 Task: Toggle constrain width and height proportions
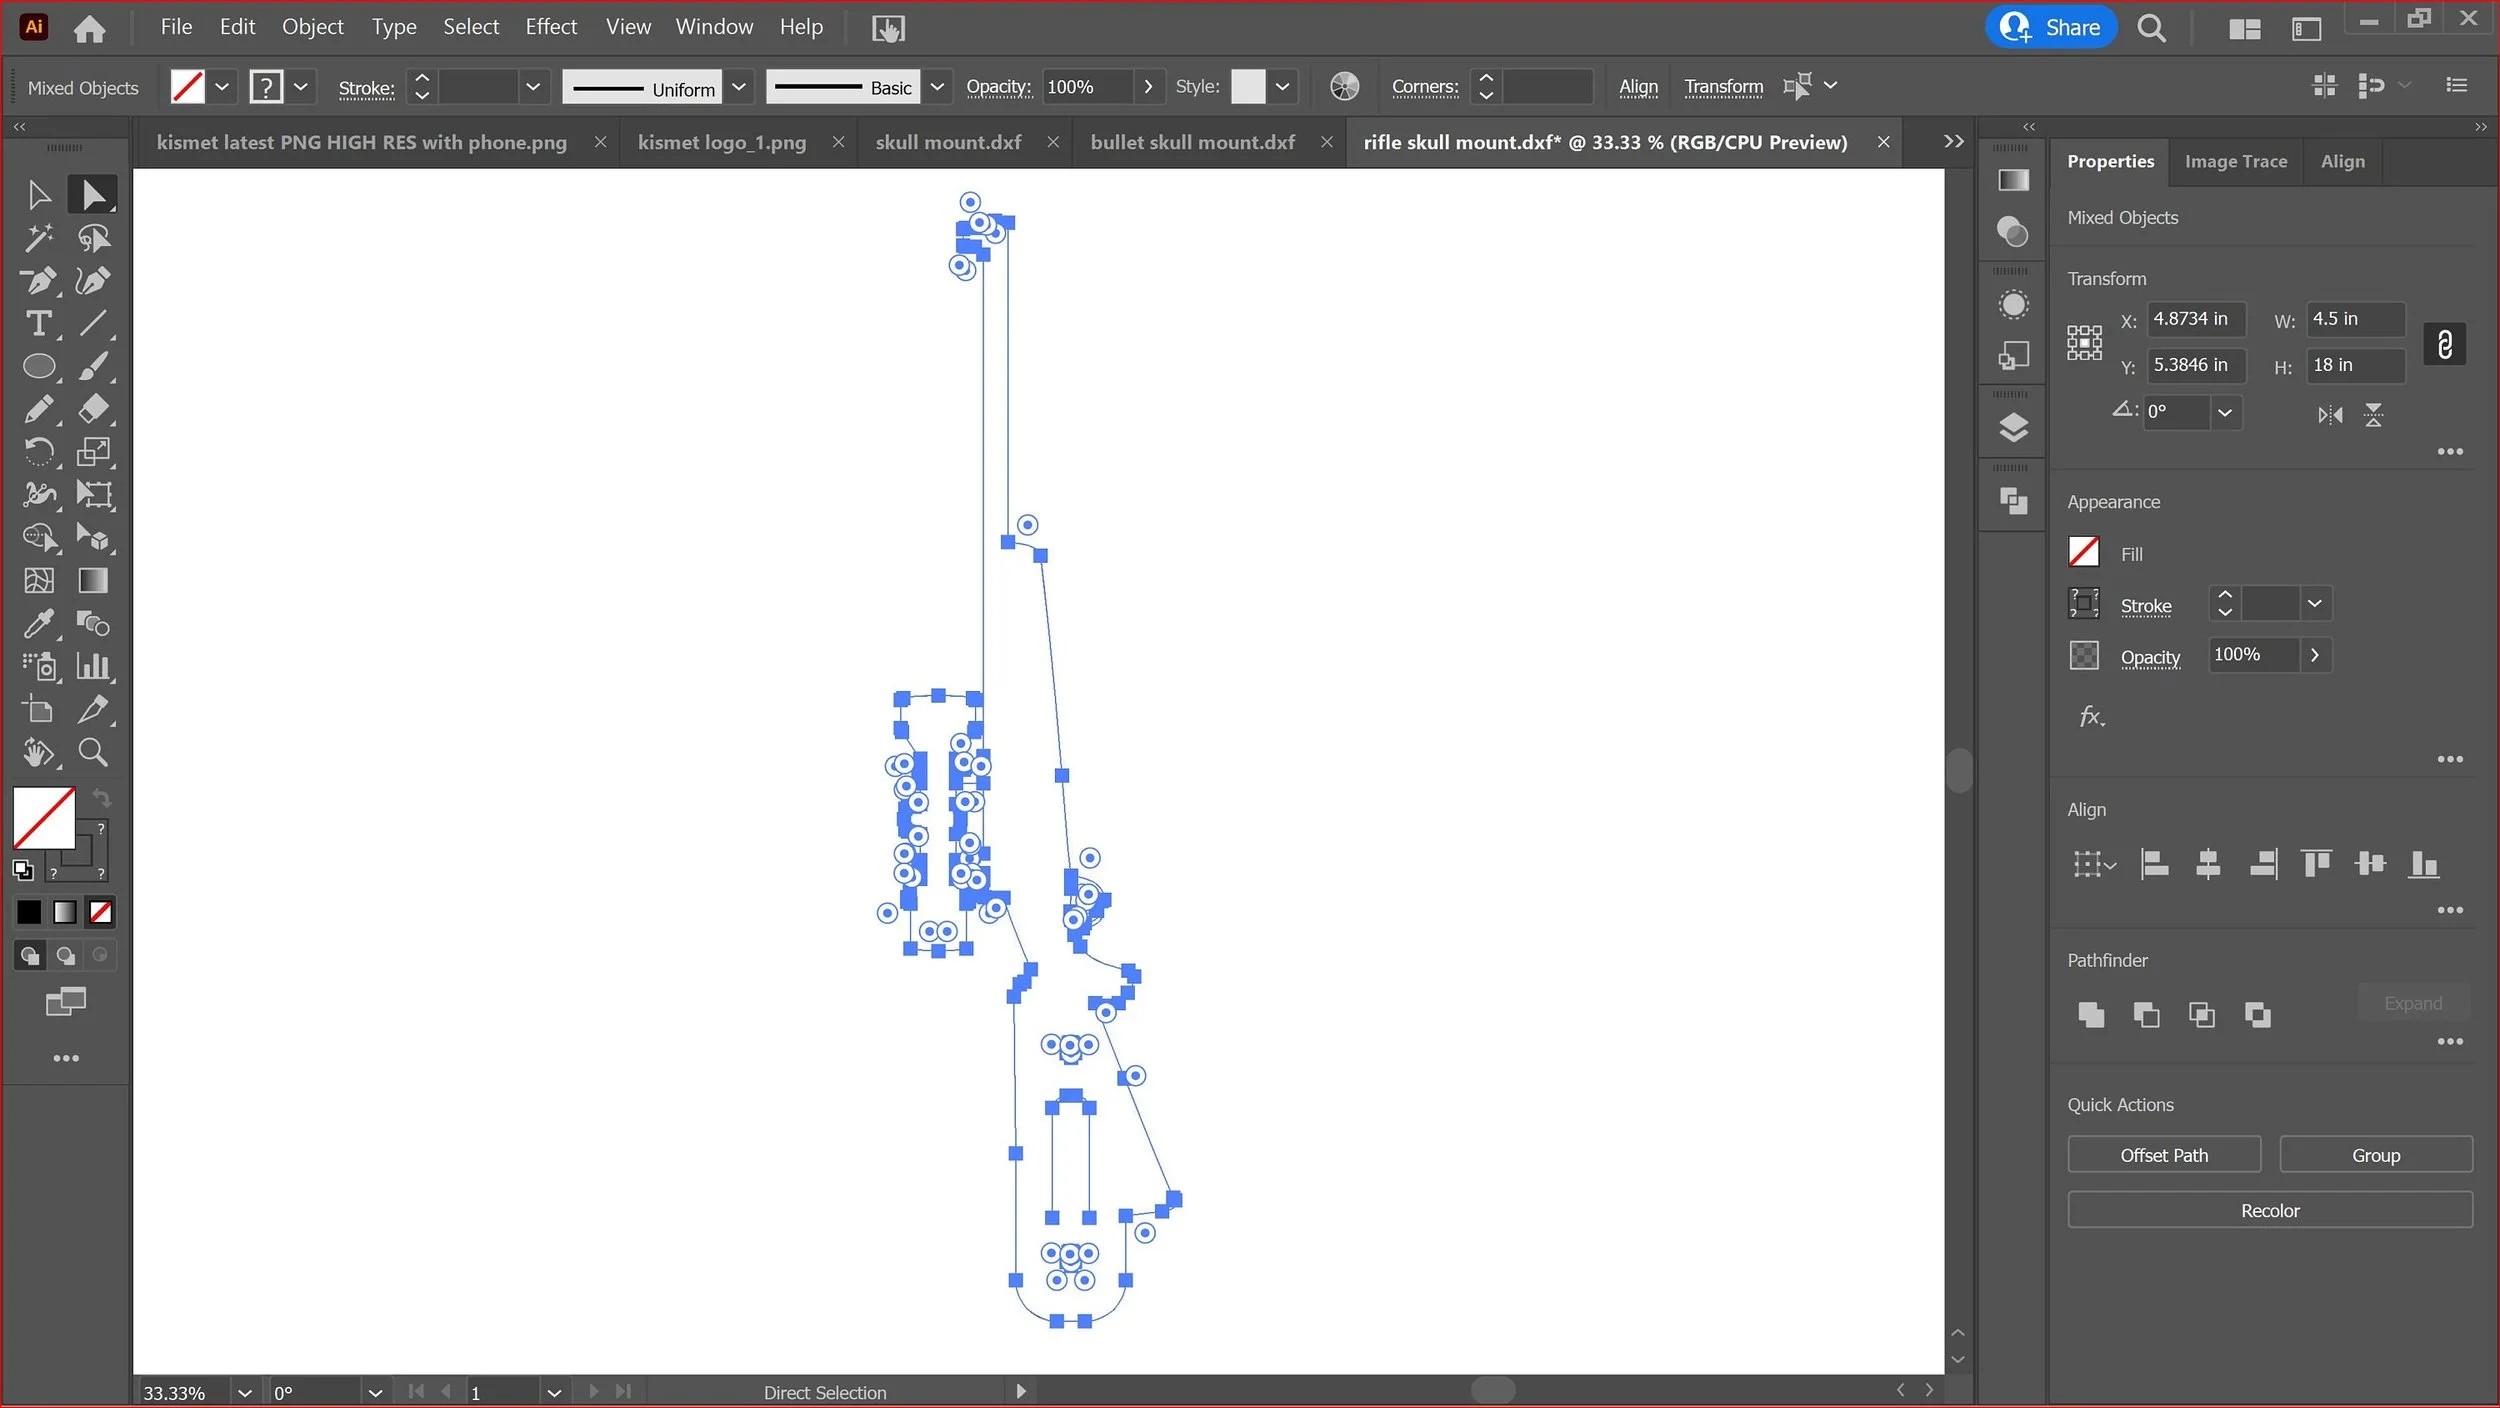[2444, 345]
